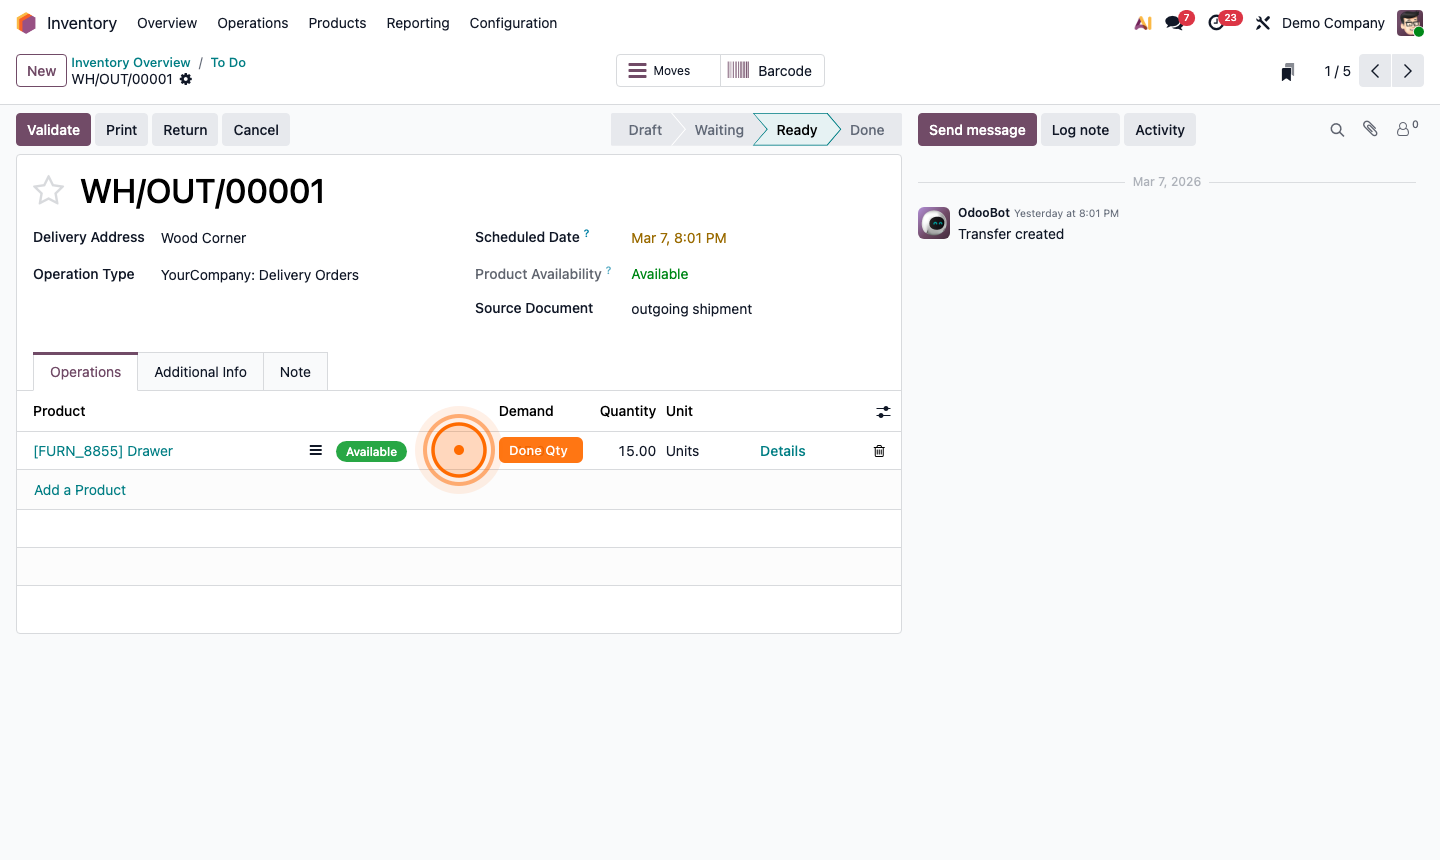
Task: Go to next record with pager arrow
Action: pyautogui.click(x=1408, y=71)
